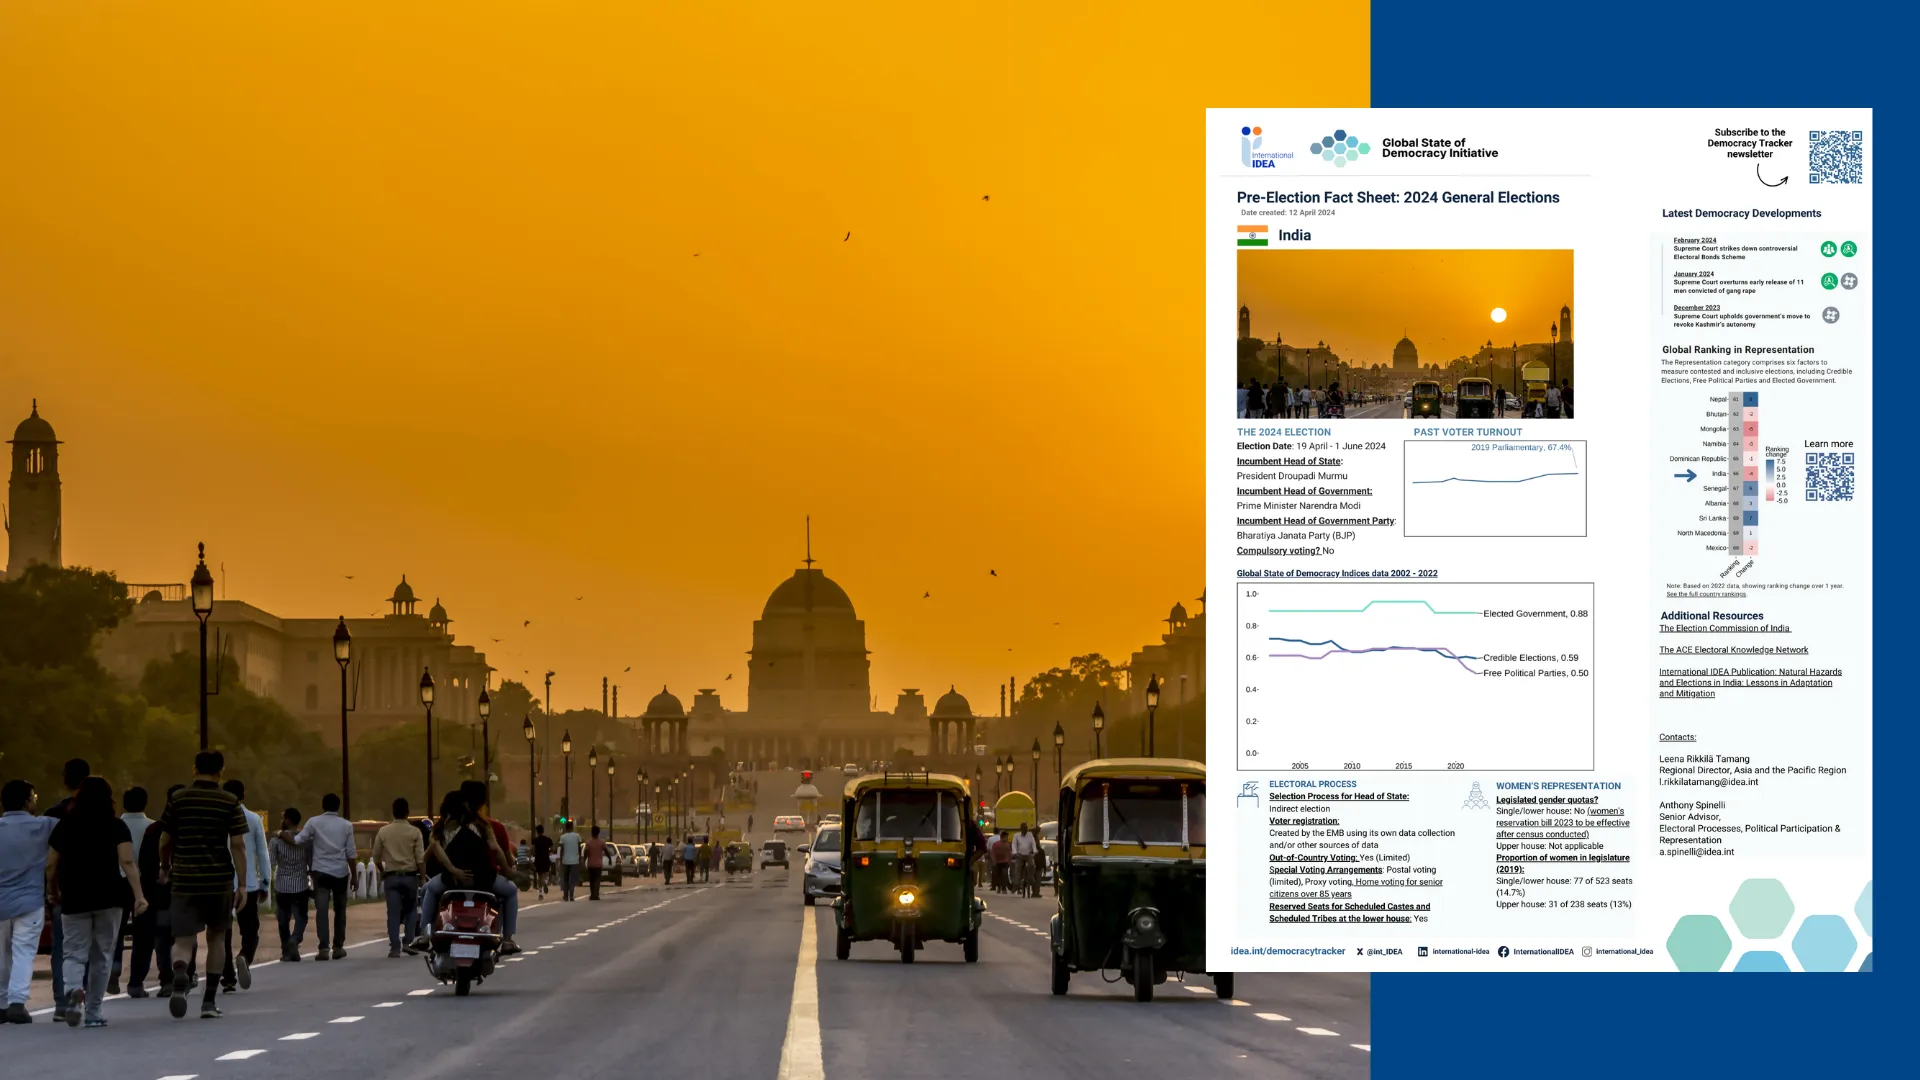The width and height of the screenshot is (1920, 1080).
Task: Click Credible Elections, 0.59 chart label
Action: tap(1531, 658)
